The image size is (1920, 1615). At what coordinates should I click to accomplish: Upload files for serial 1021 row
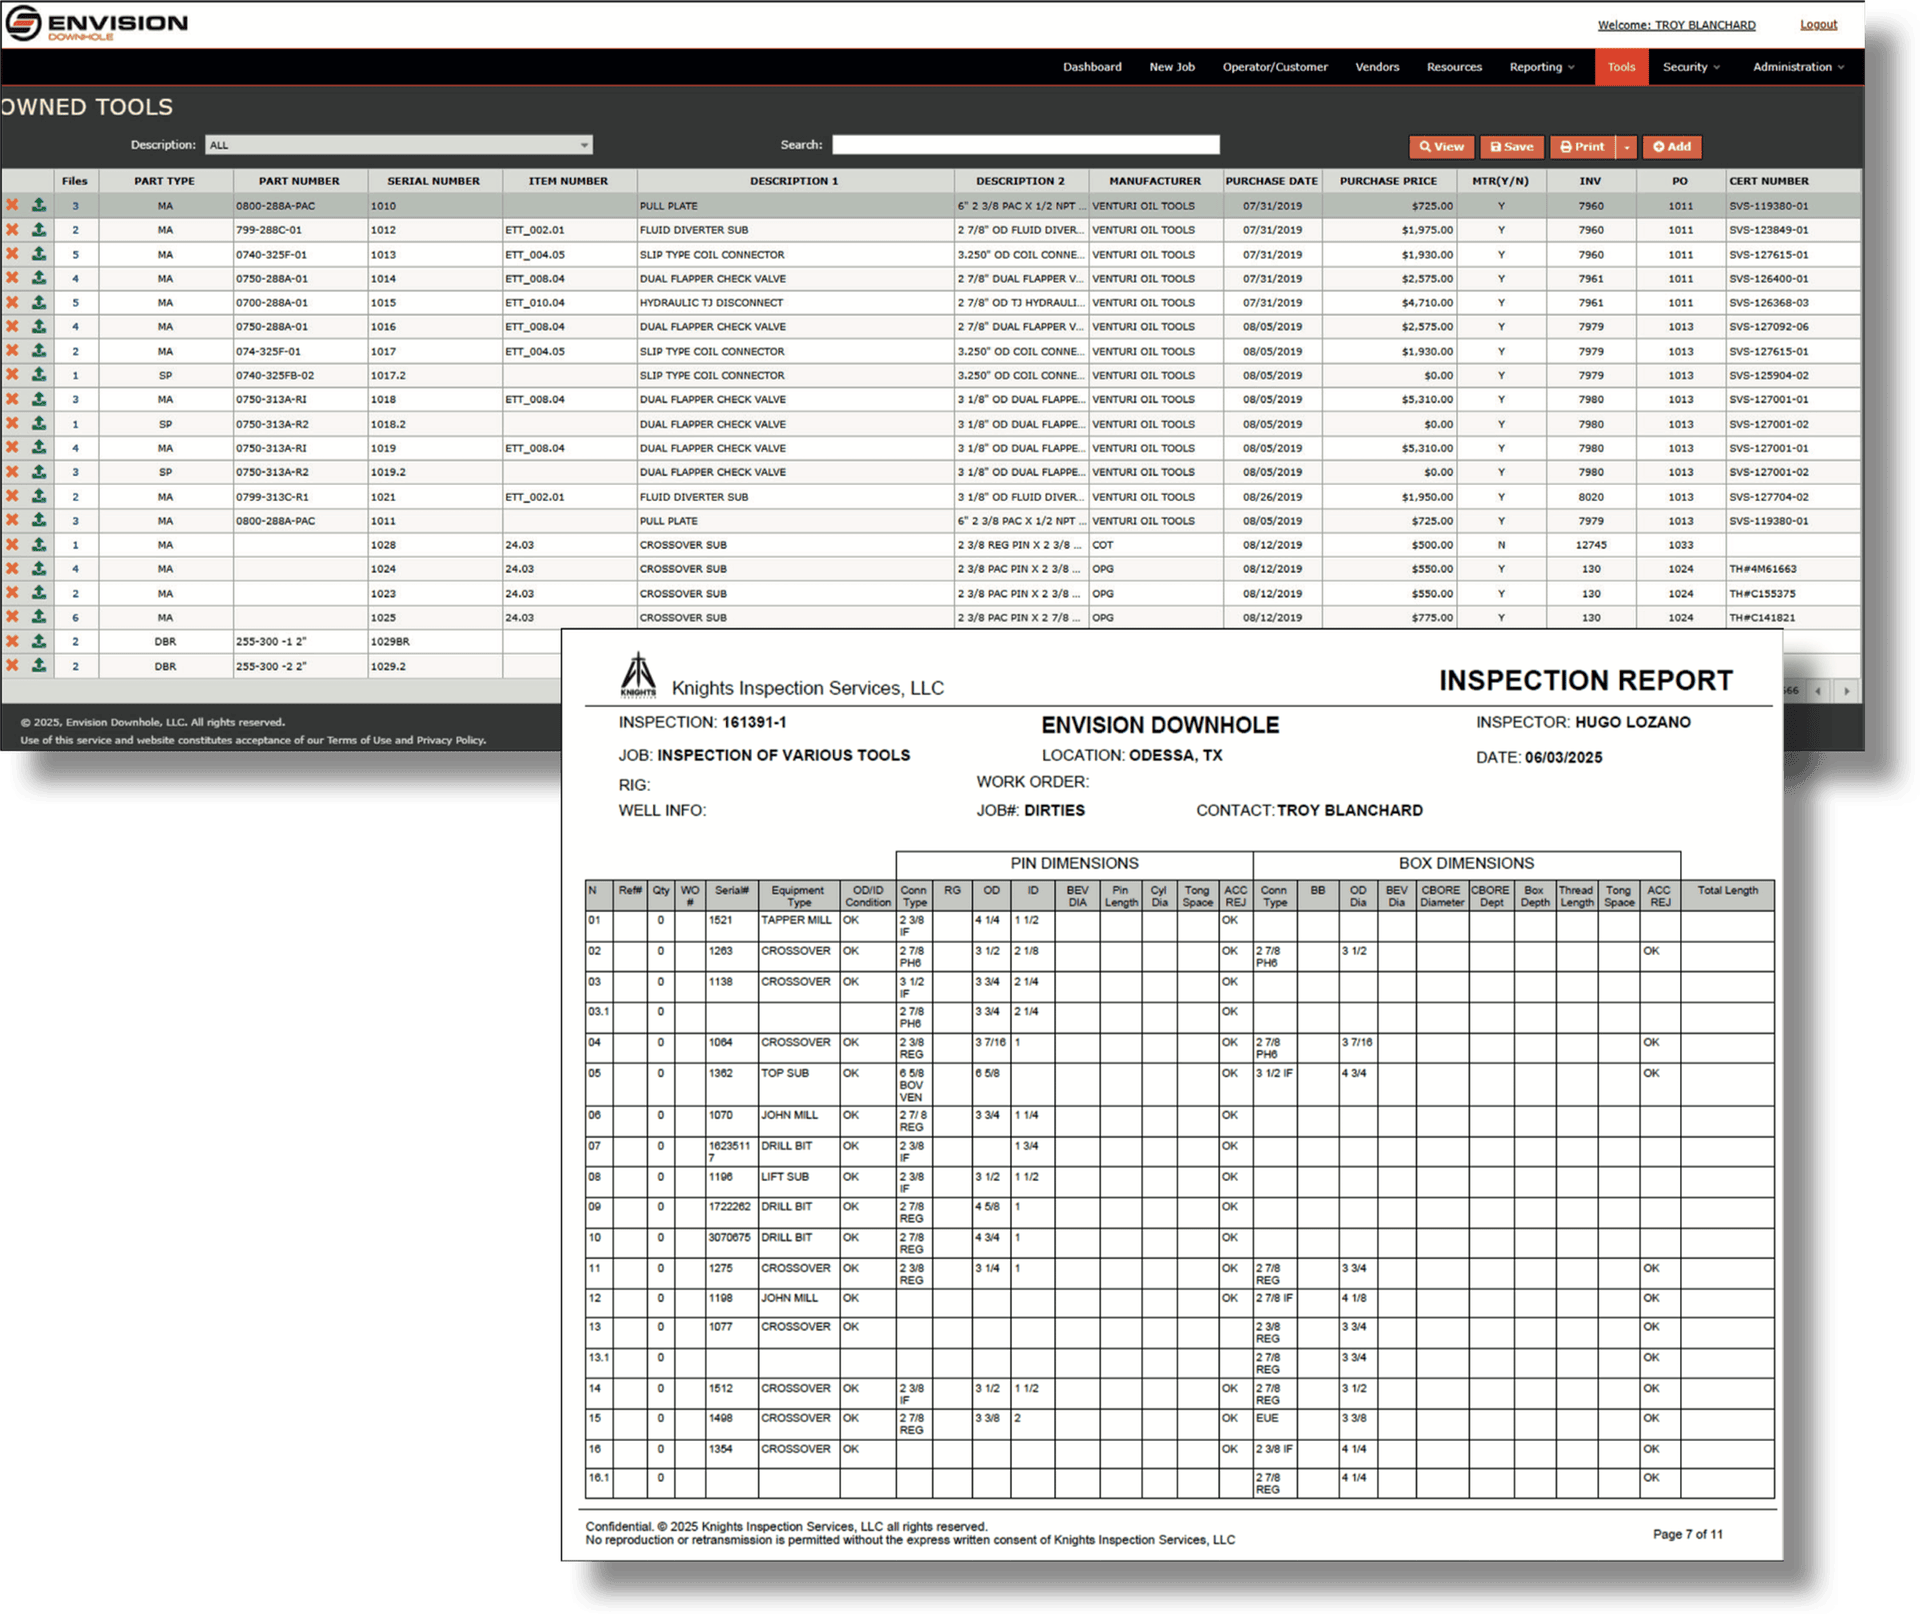tap(39, 496)
